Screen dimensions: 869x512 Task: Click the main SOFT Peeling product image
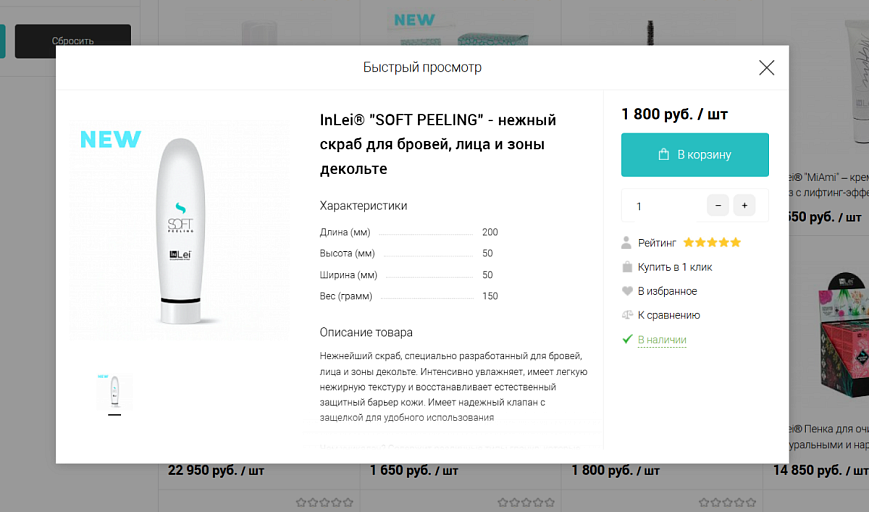(179, 231)
